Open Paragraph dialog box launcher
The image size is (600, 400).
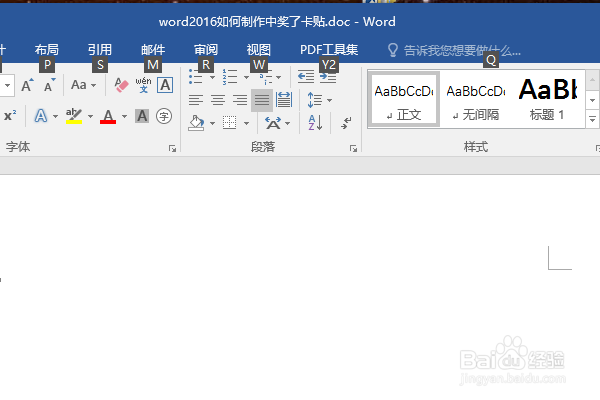click(353, 149)
